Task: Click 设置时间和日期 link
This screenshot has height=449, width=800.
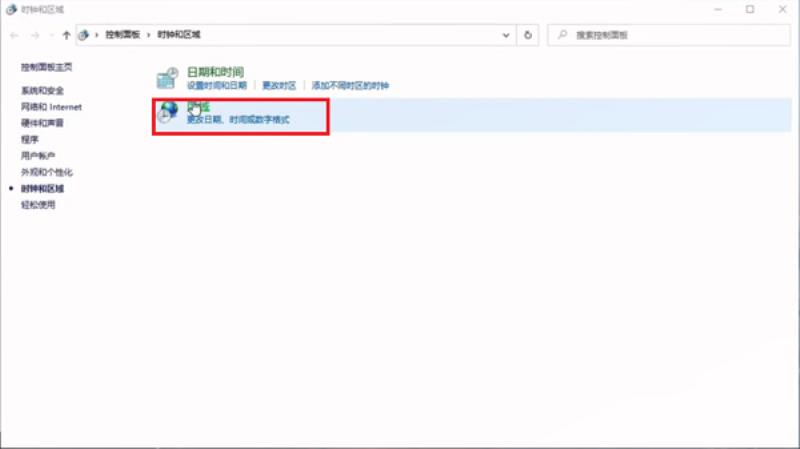Action: click(217, 86)
